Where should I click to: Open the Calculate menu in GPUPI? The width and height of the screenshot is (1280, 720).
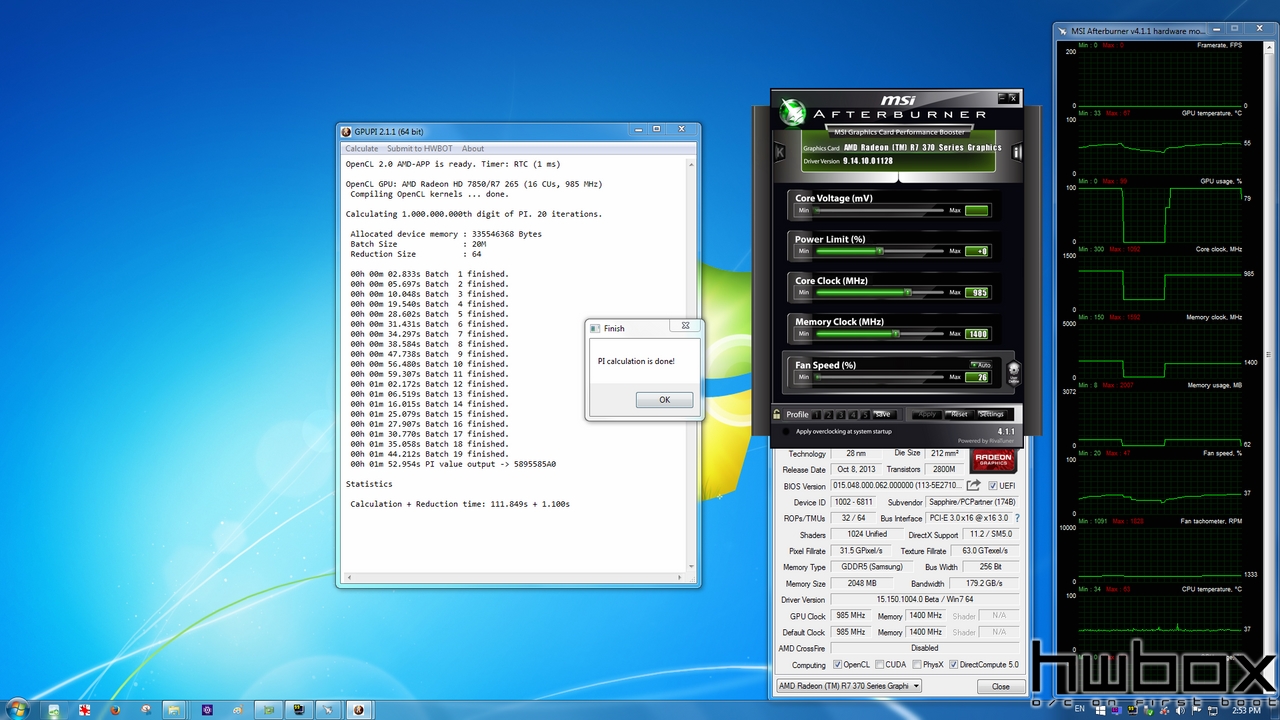pyautogui.click(x=362, y=149)
